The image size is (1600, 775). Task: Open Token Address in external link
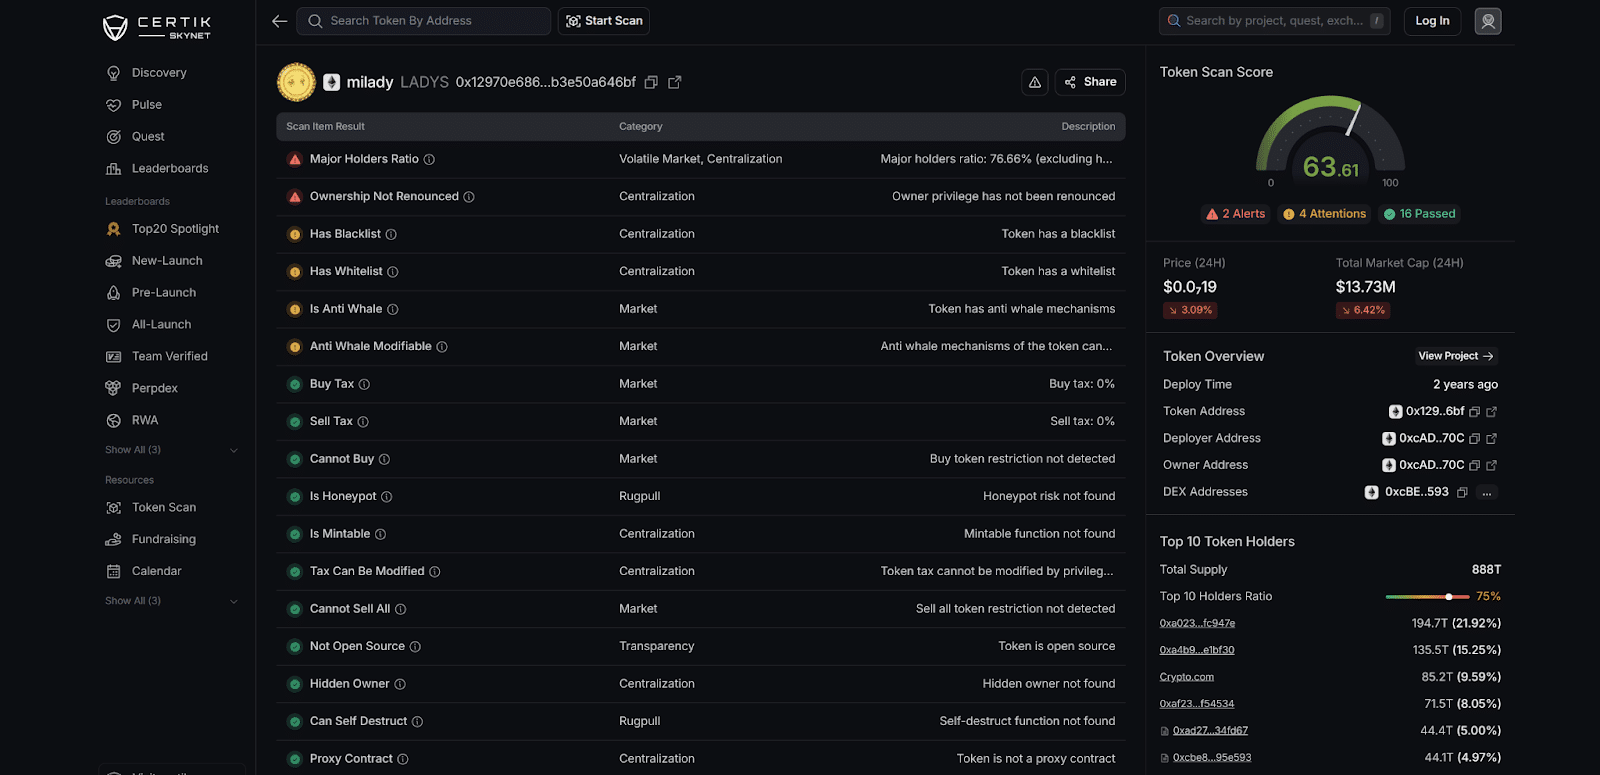[1492, 412]
